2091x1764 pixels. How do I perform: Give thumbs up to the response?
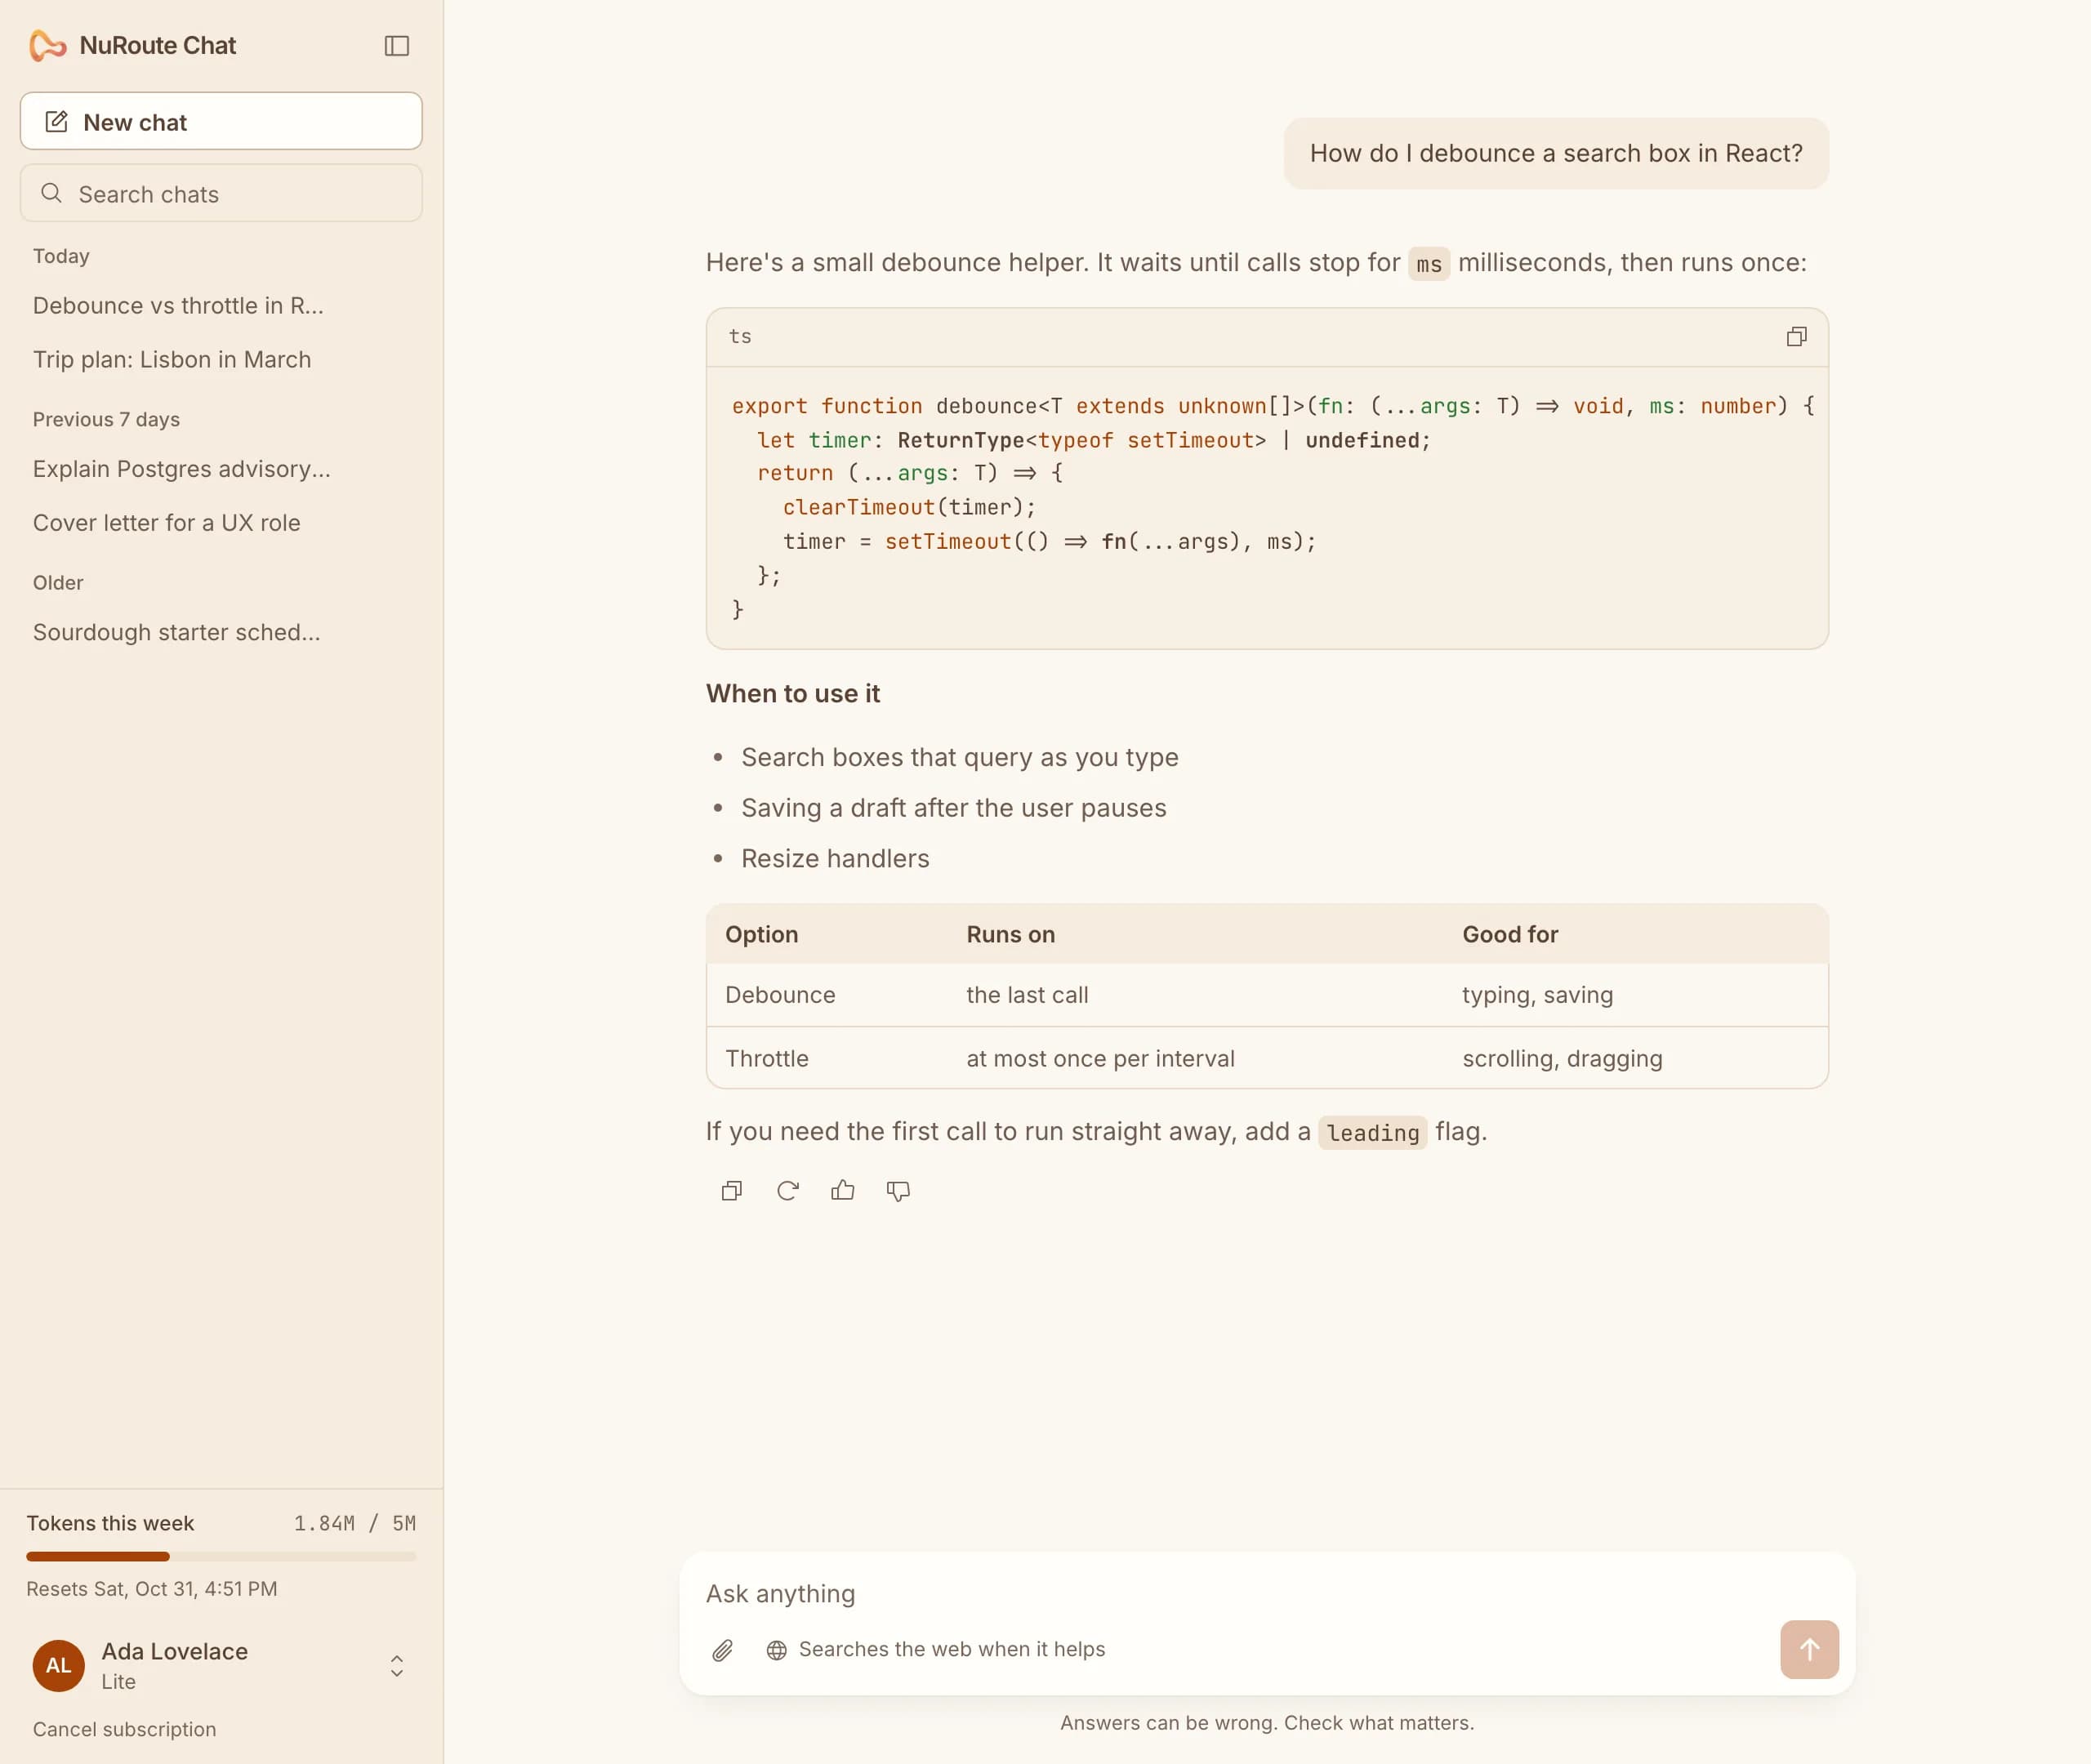click(x=843, y=1190)
